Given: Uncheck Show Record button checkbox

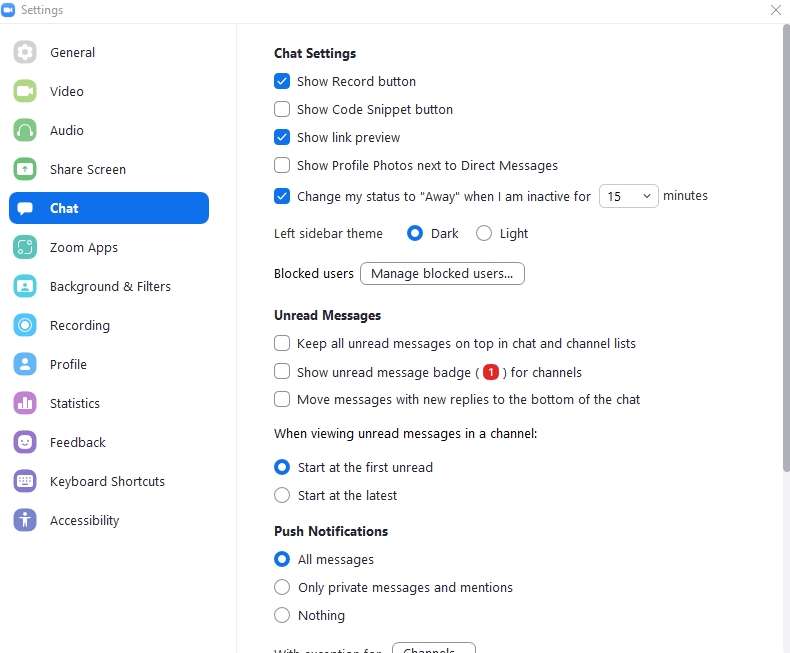Looking at the screenshot, I should coord(282,81).
